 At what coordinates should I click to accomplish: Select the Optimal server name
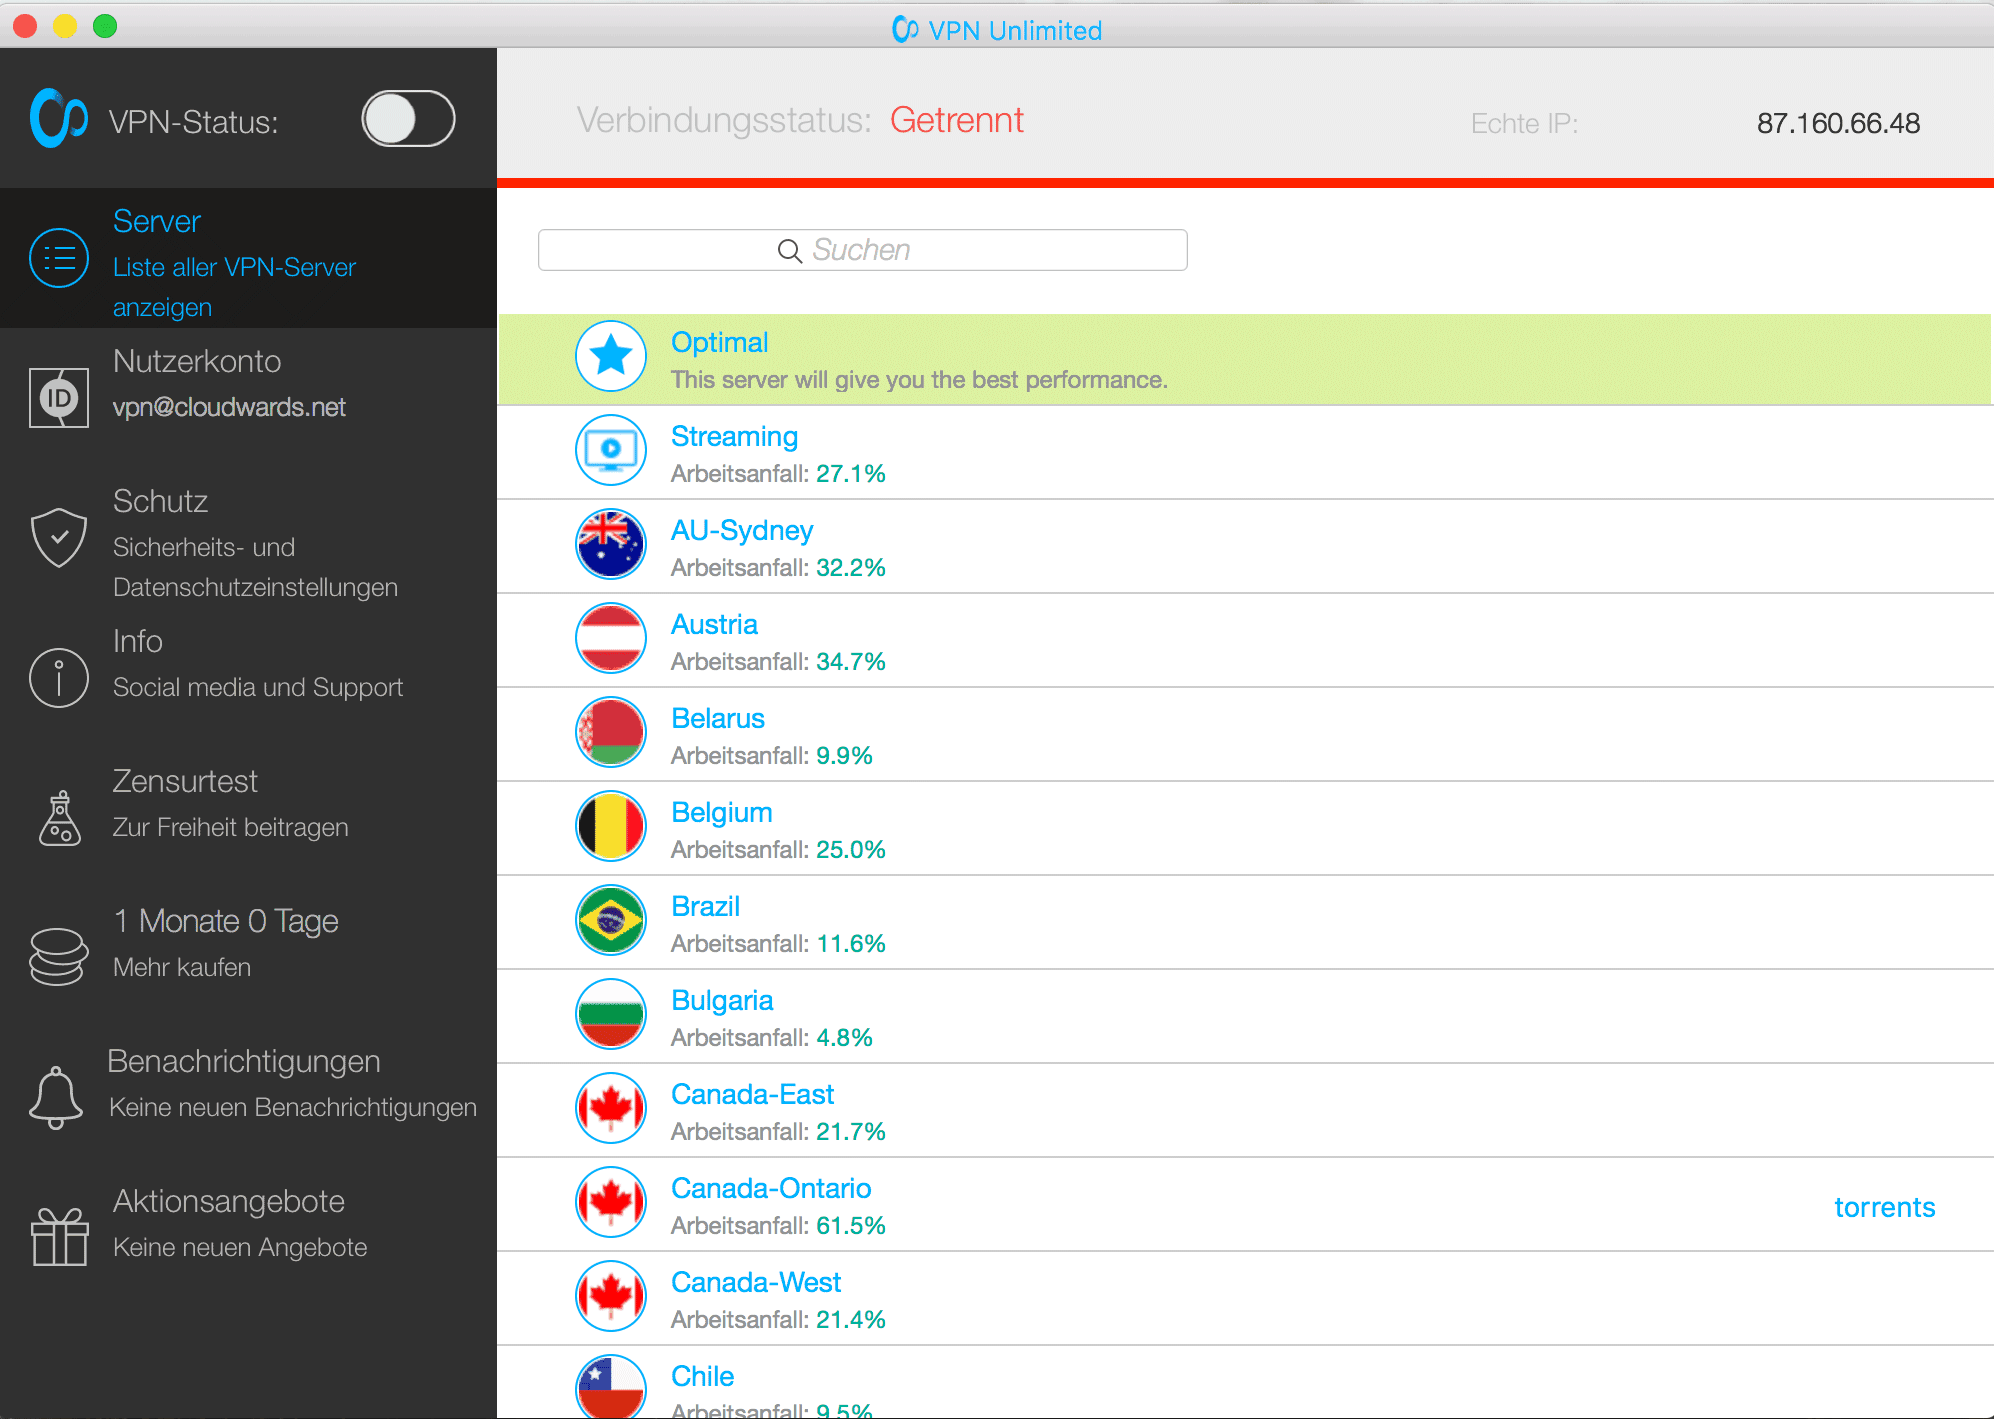point(719,342)
